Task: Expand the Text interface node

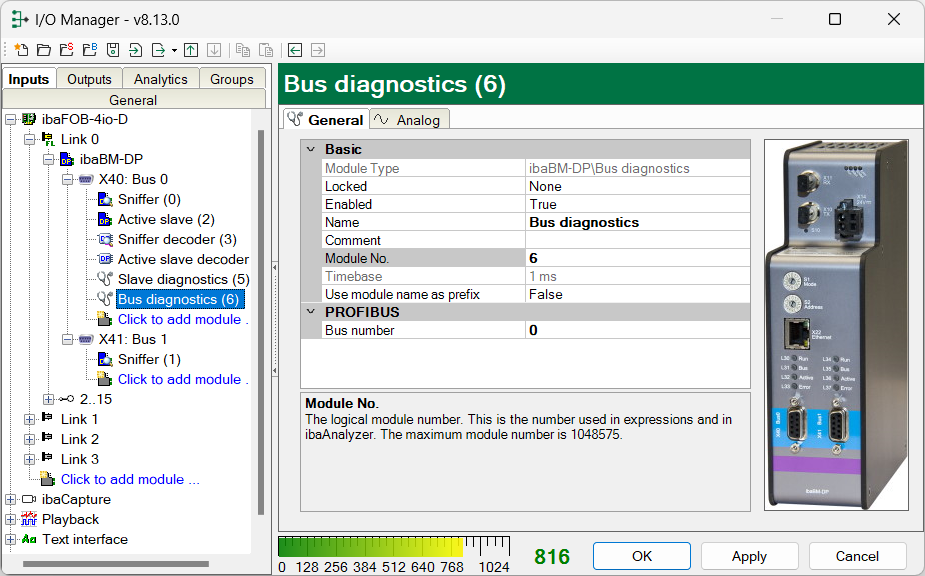Action: tap(10, 539)
